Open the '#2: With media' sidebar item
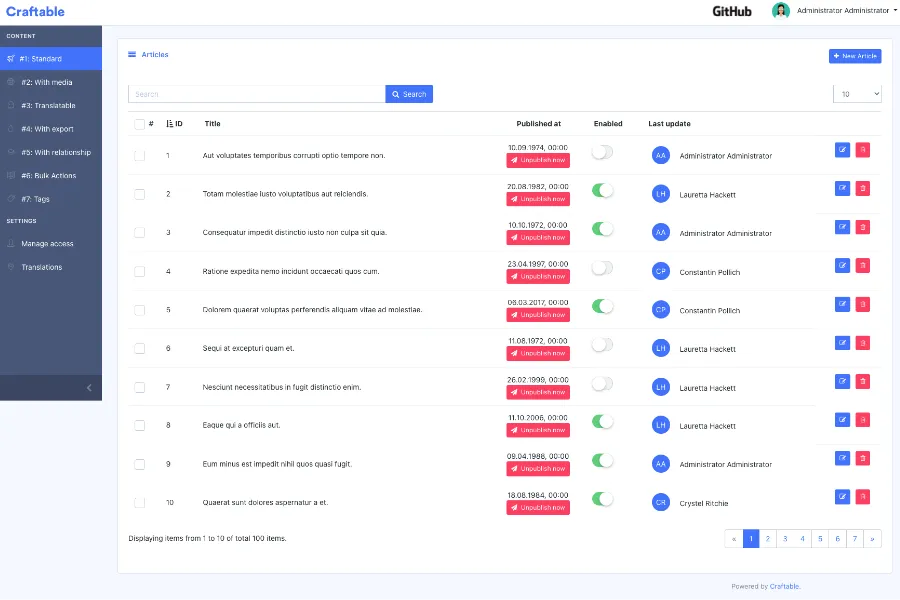 (47, 82)
